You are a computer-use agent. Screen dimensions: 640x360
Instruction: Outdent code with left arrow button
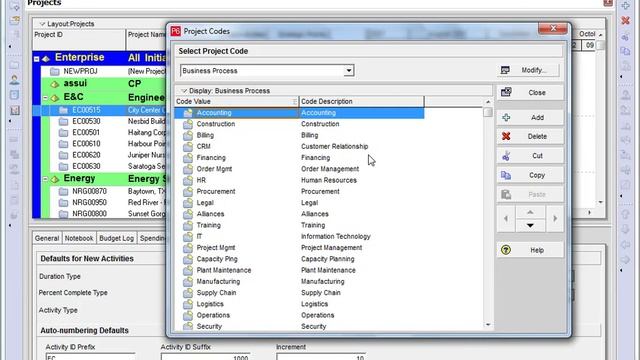506,219
